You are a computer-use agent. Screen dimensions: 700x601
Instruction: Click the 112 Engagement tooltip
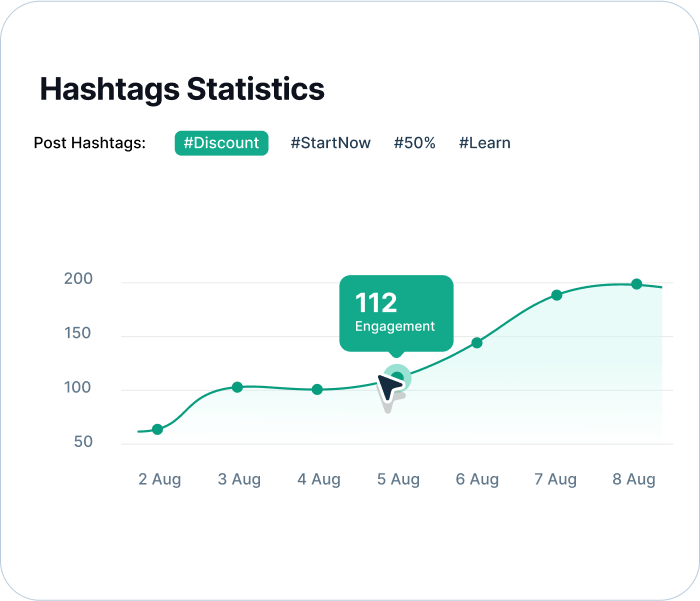396,312
